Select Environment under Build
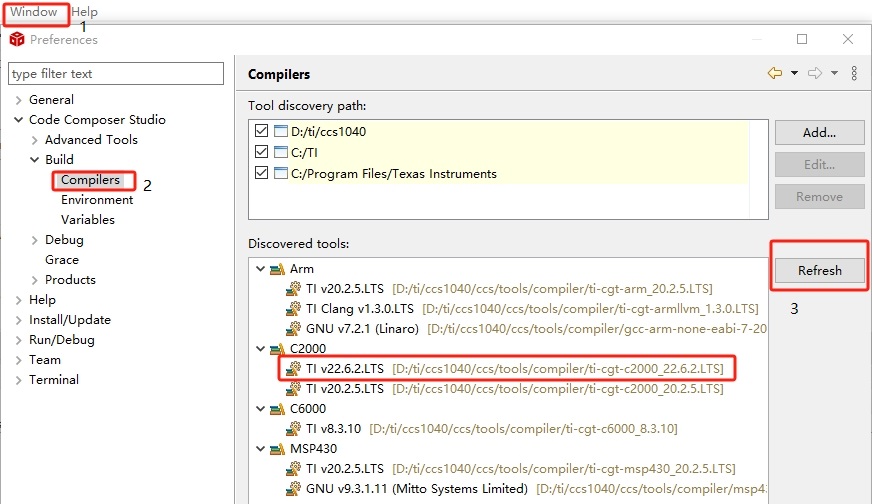Screen dimensions: 872x504 coord(97,200)
